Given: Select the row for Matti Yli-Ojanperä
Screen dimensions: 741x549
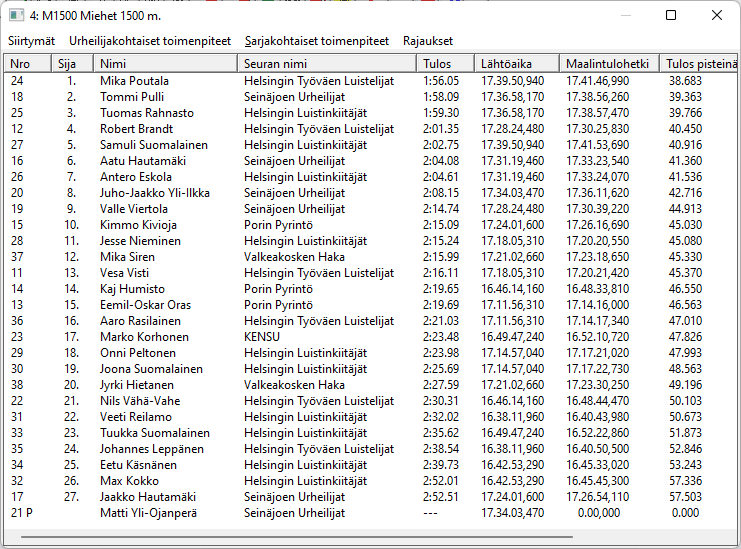Looking at the screenshot, I should pos(149,513).
